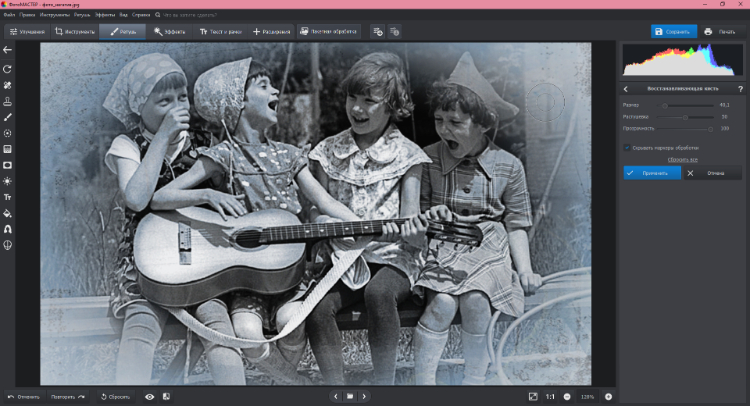Collapse brush panel with back chevron
The image size is (750, 406).
(x=626, y=89)
